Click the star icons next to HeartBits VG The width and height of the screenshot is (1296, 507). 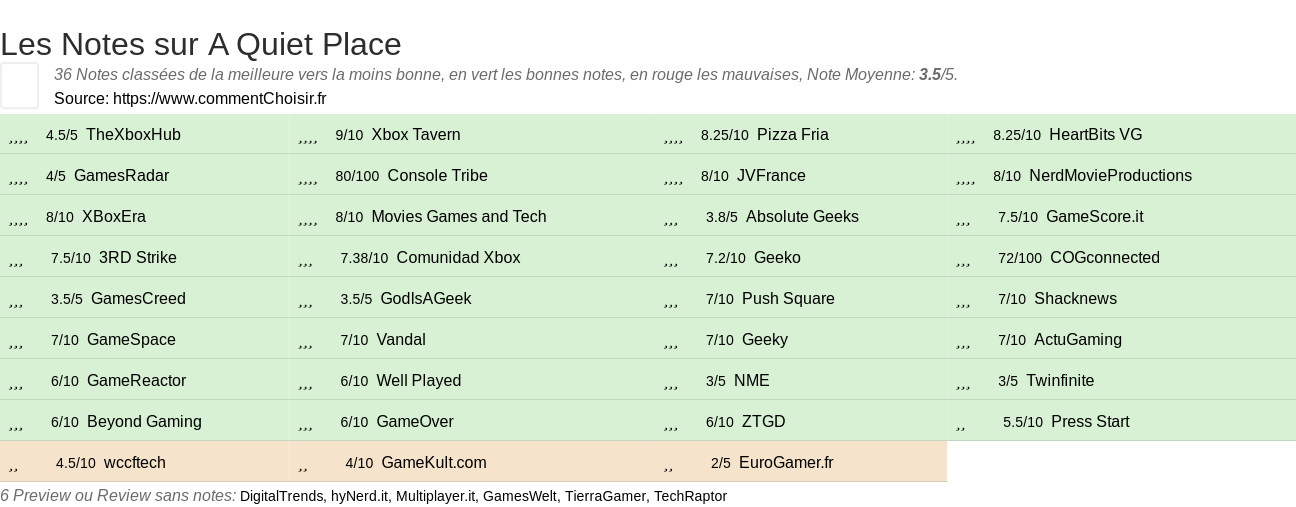pyautogui.click(x=965, y=136)
